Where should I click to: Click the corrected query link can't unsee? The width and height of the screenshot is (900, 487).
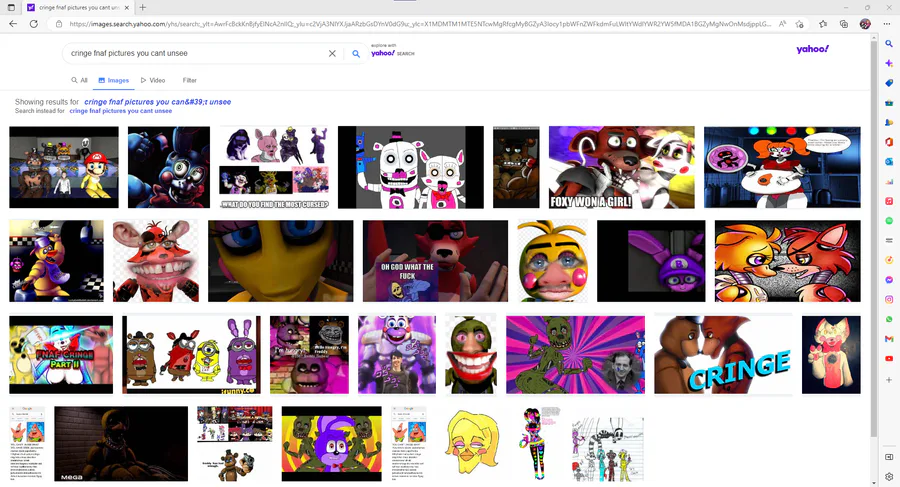coord(157,102)
